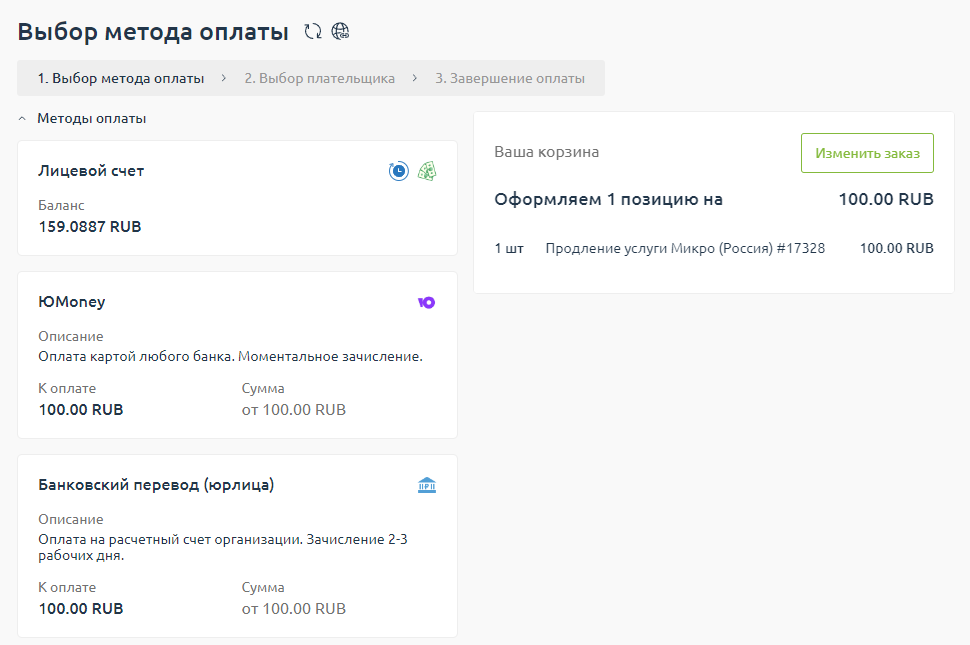Click the blue bank building icon
This screenshot has height=645, width=970.
[x=427, y=485]
